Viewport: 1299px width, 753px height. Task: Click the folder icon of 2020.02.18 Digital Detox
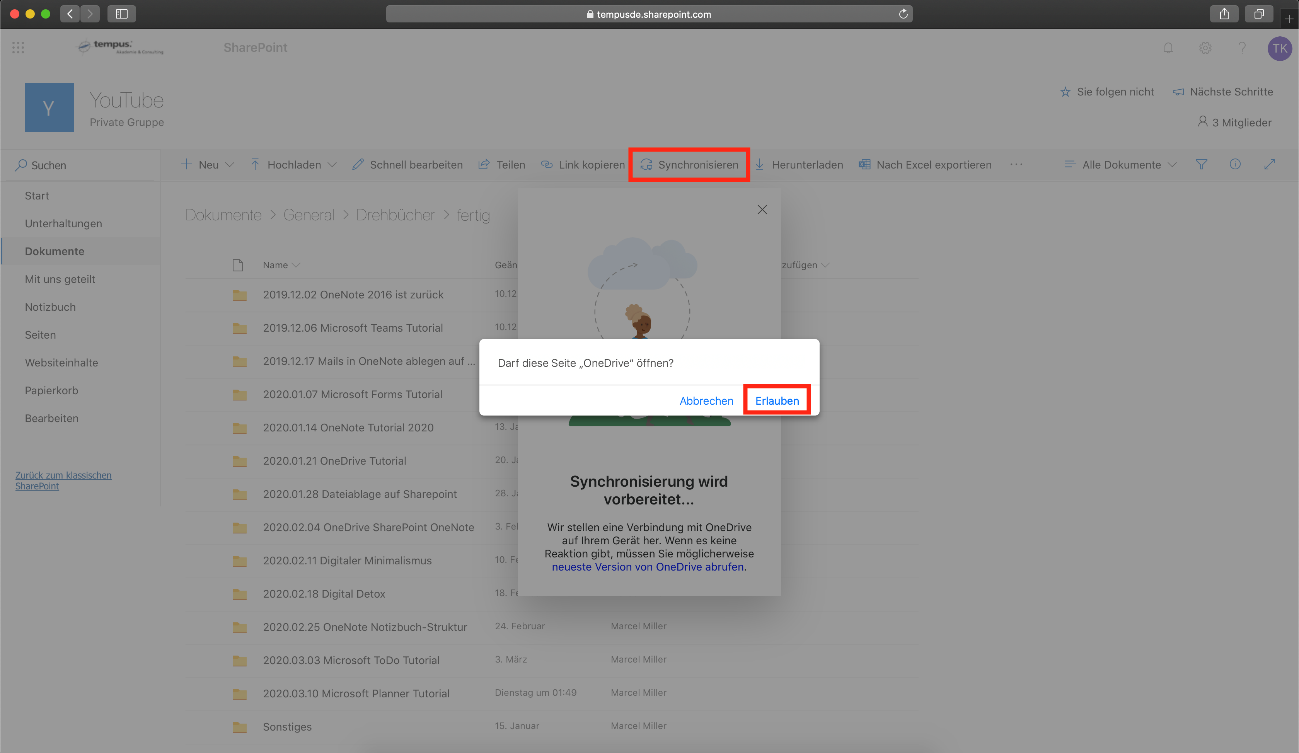[x=239, y=594]
